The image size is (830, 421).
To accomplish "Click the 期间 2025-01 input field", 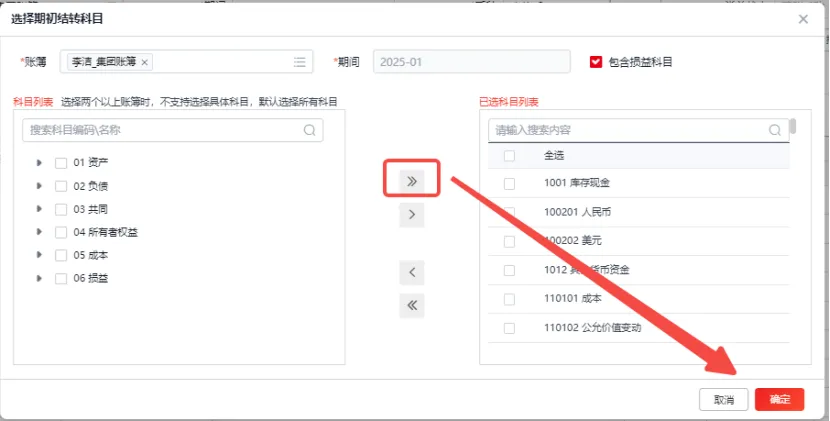I will point(471,62).
